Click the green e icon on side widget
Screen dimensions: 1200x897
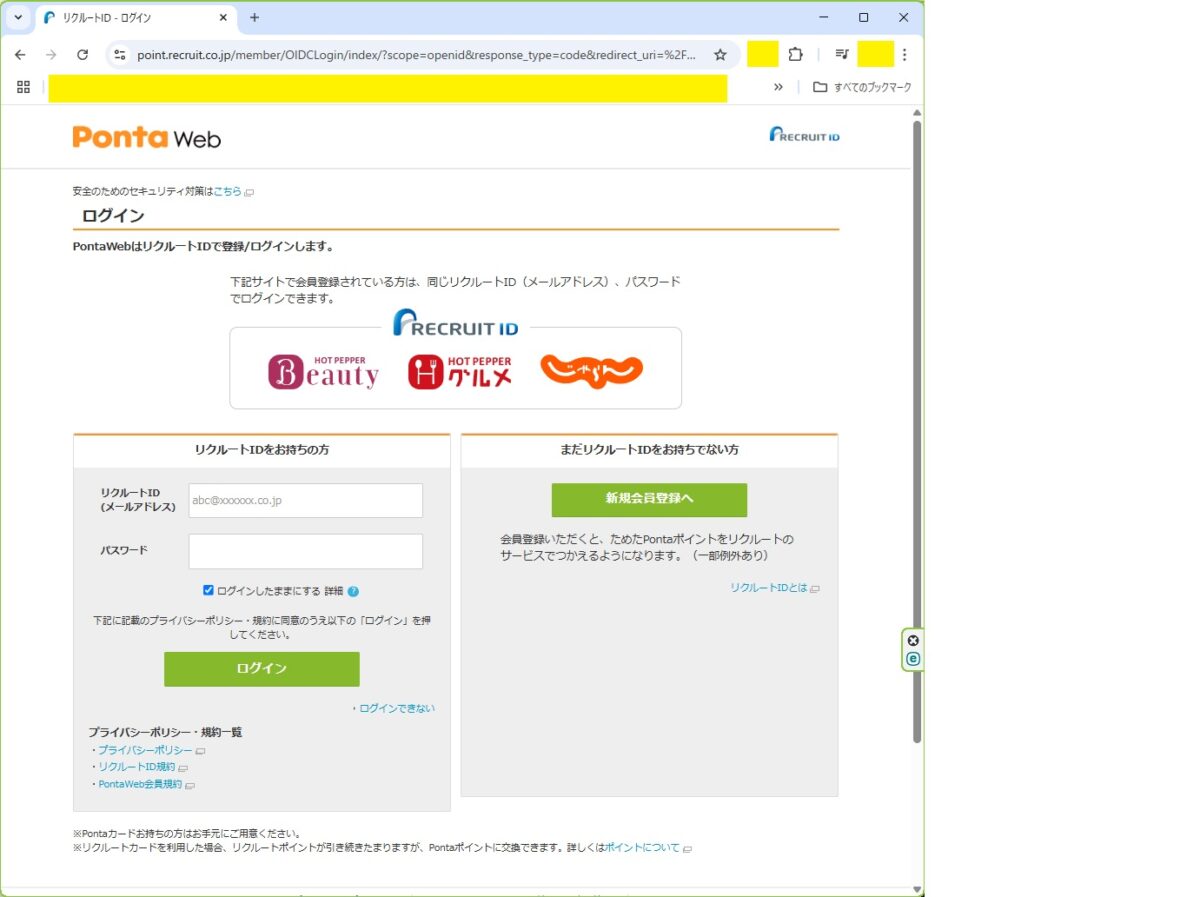(913, 659)
